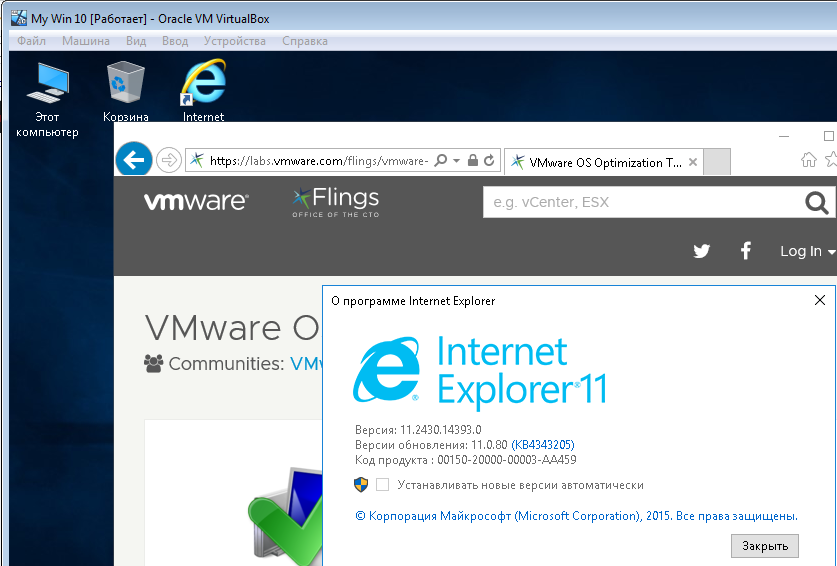
Task: Click the Internet Explorer 11 logo
Action: 479,373
